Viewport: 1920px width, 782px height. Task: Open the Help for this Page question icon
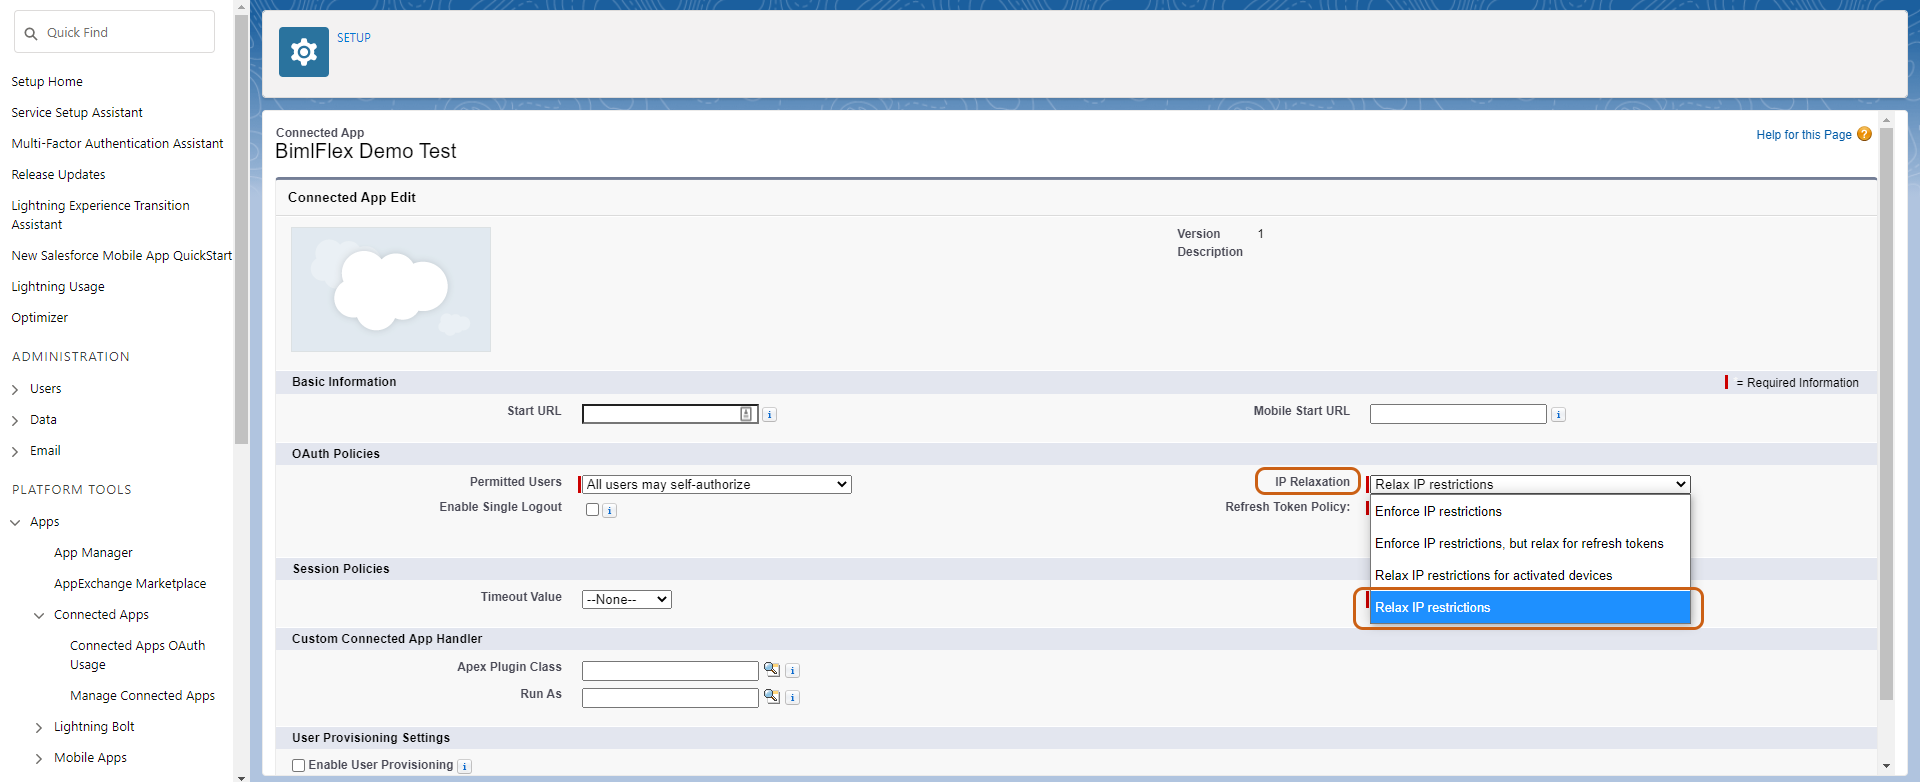click(1864, 134)
